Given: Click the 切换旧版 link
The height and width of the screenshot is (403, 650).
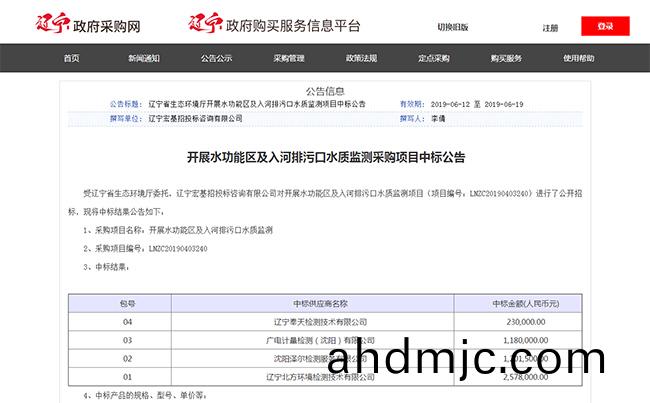Looking at the screenshot, I should click(453, 27).
